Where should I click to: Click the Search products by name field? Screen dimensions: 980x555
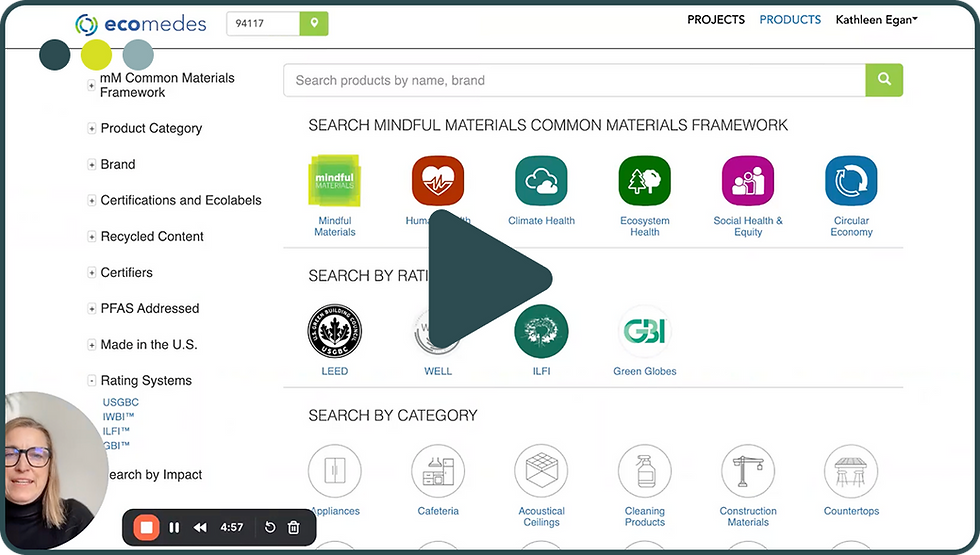574,80
